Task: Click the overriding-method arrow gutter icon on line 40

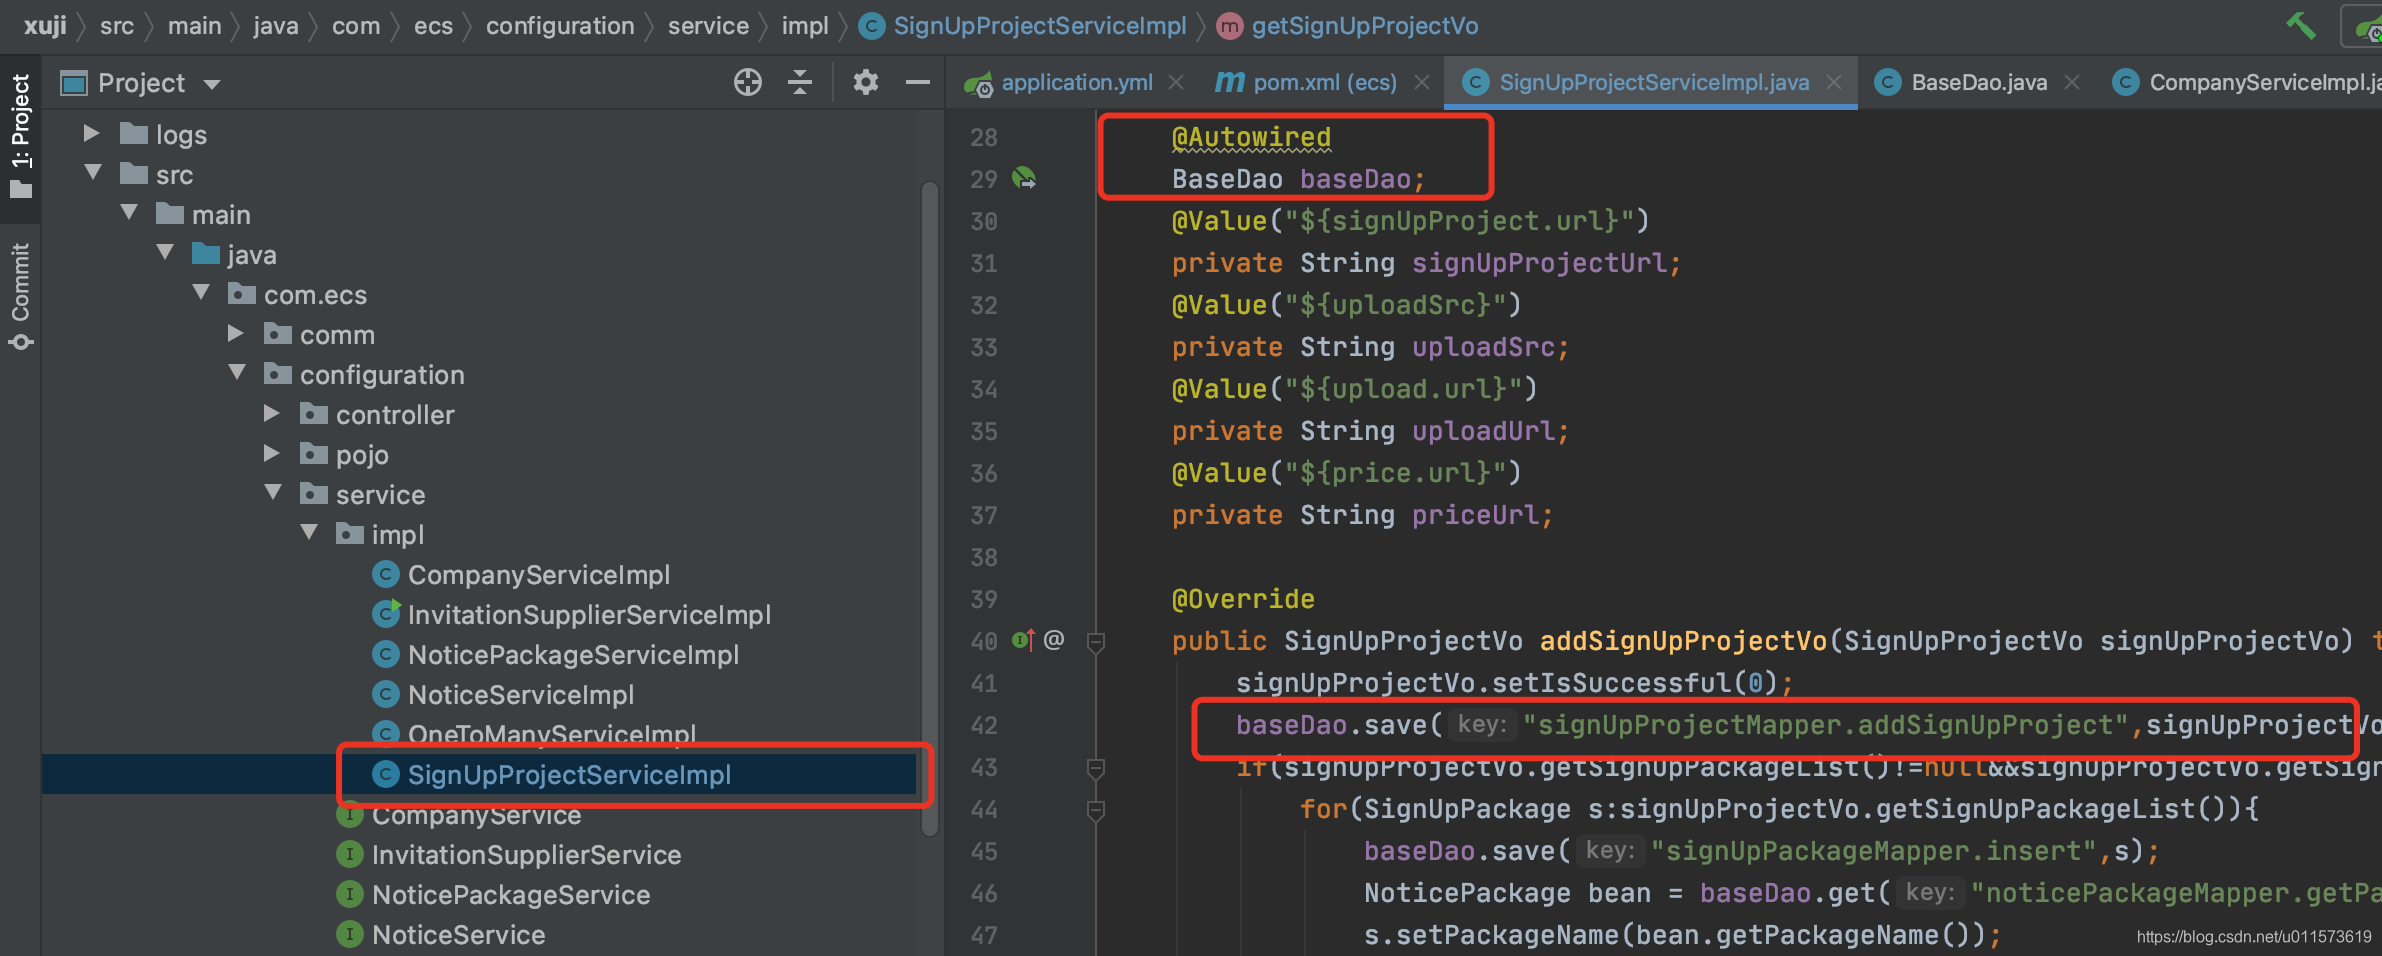Action: point(1023,640)
